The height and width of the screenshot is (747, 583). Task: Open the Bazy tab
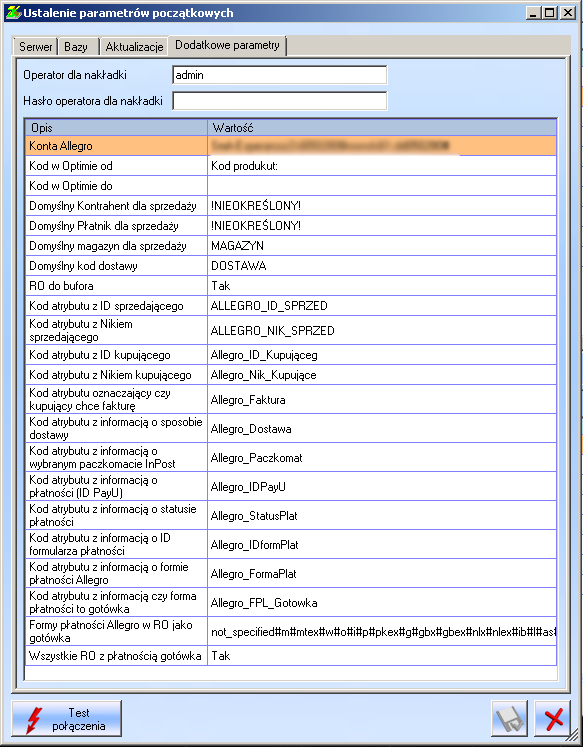coord(78,47)
